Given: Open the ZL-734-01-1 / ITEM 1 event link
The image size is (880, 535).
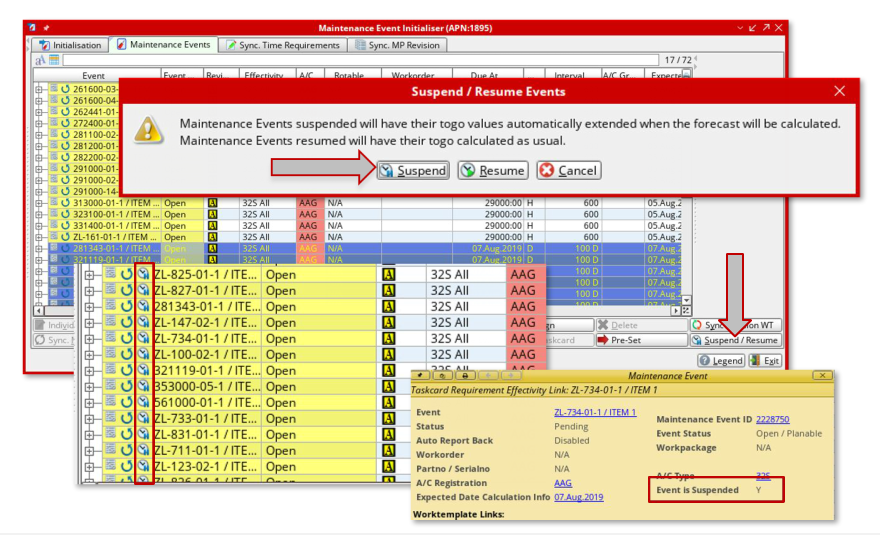Looking at the screenshot, I should click(x=595, y=412).
